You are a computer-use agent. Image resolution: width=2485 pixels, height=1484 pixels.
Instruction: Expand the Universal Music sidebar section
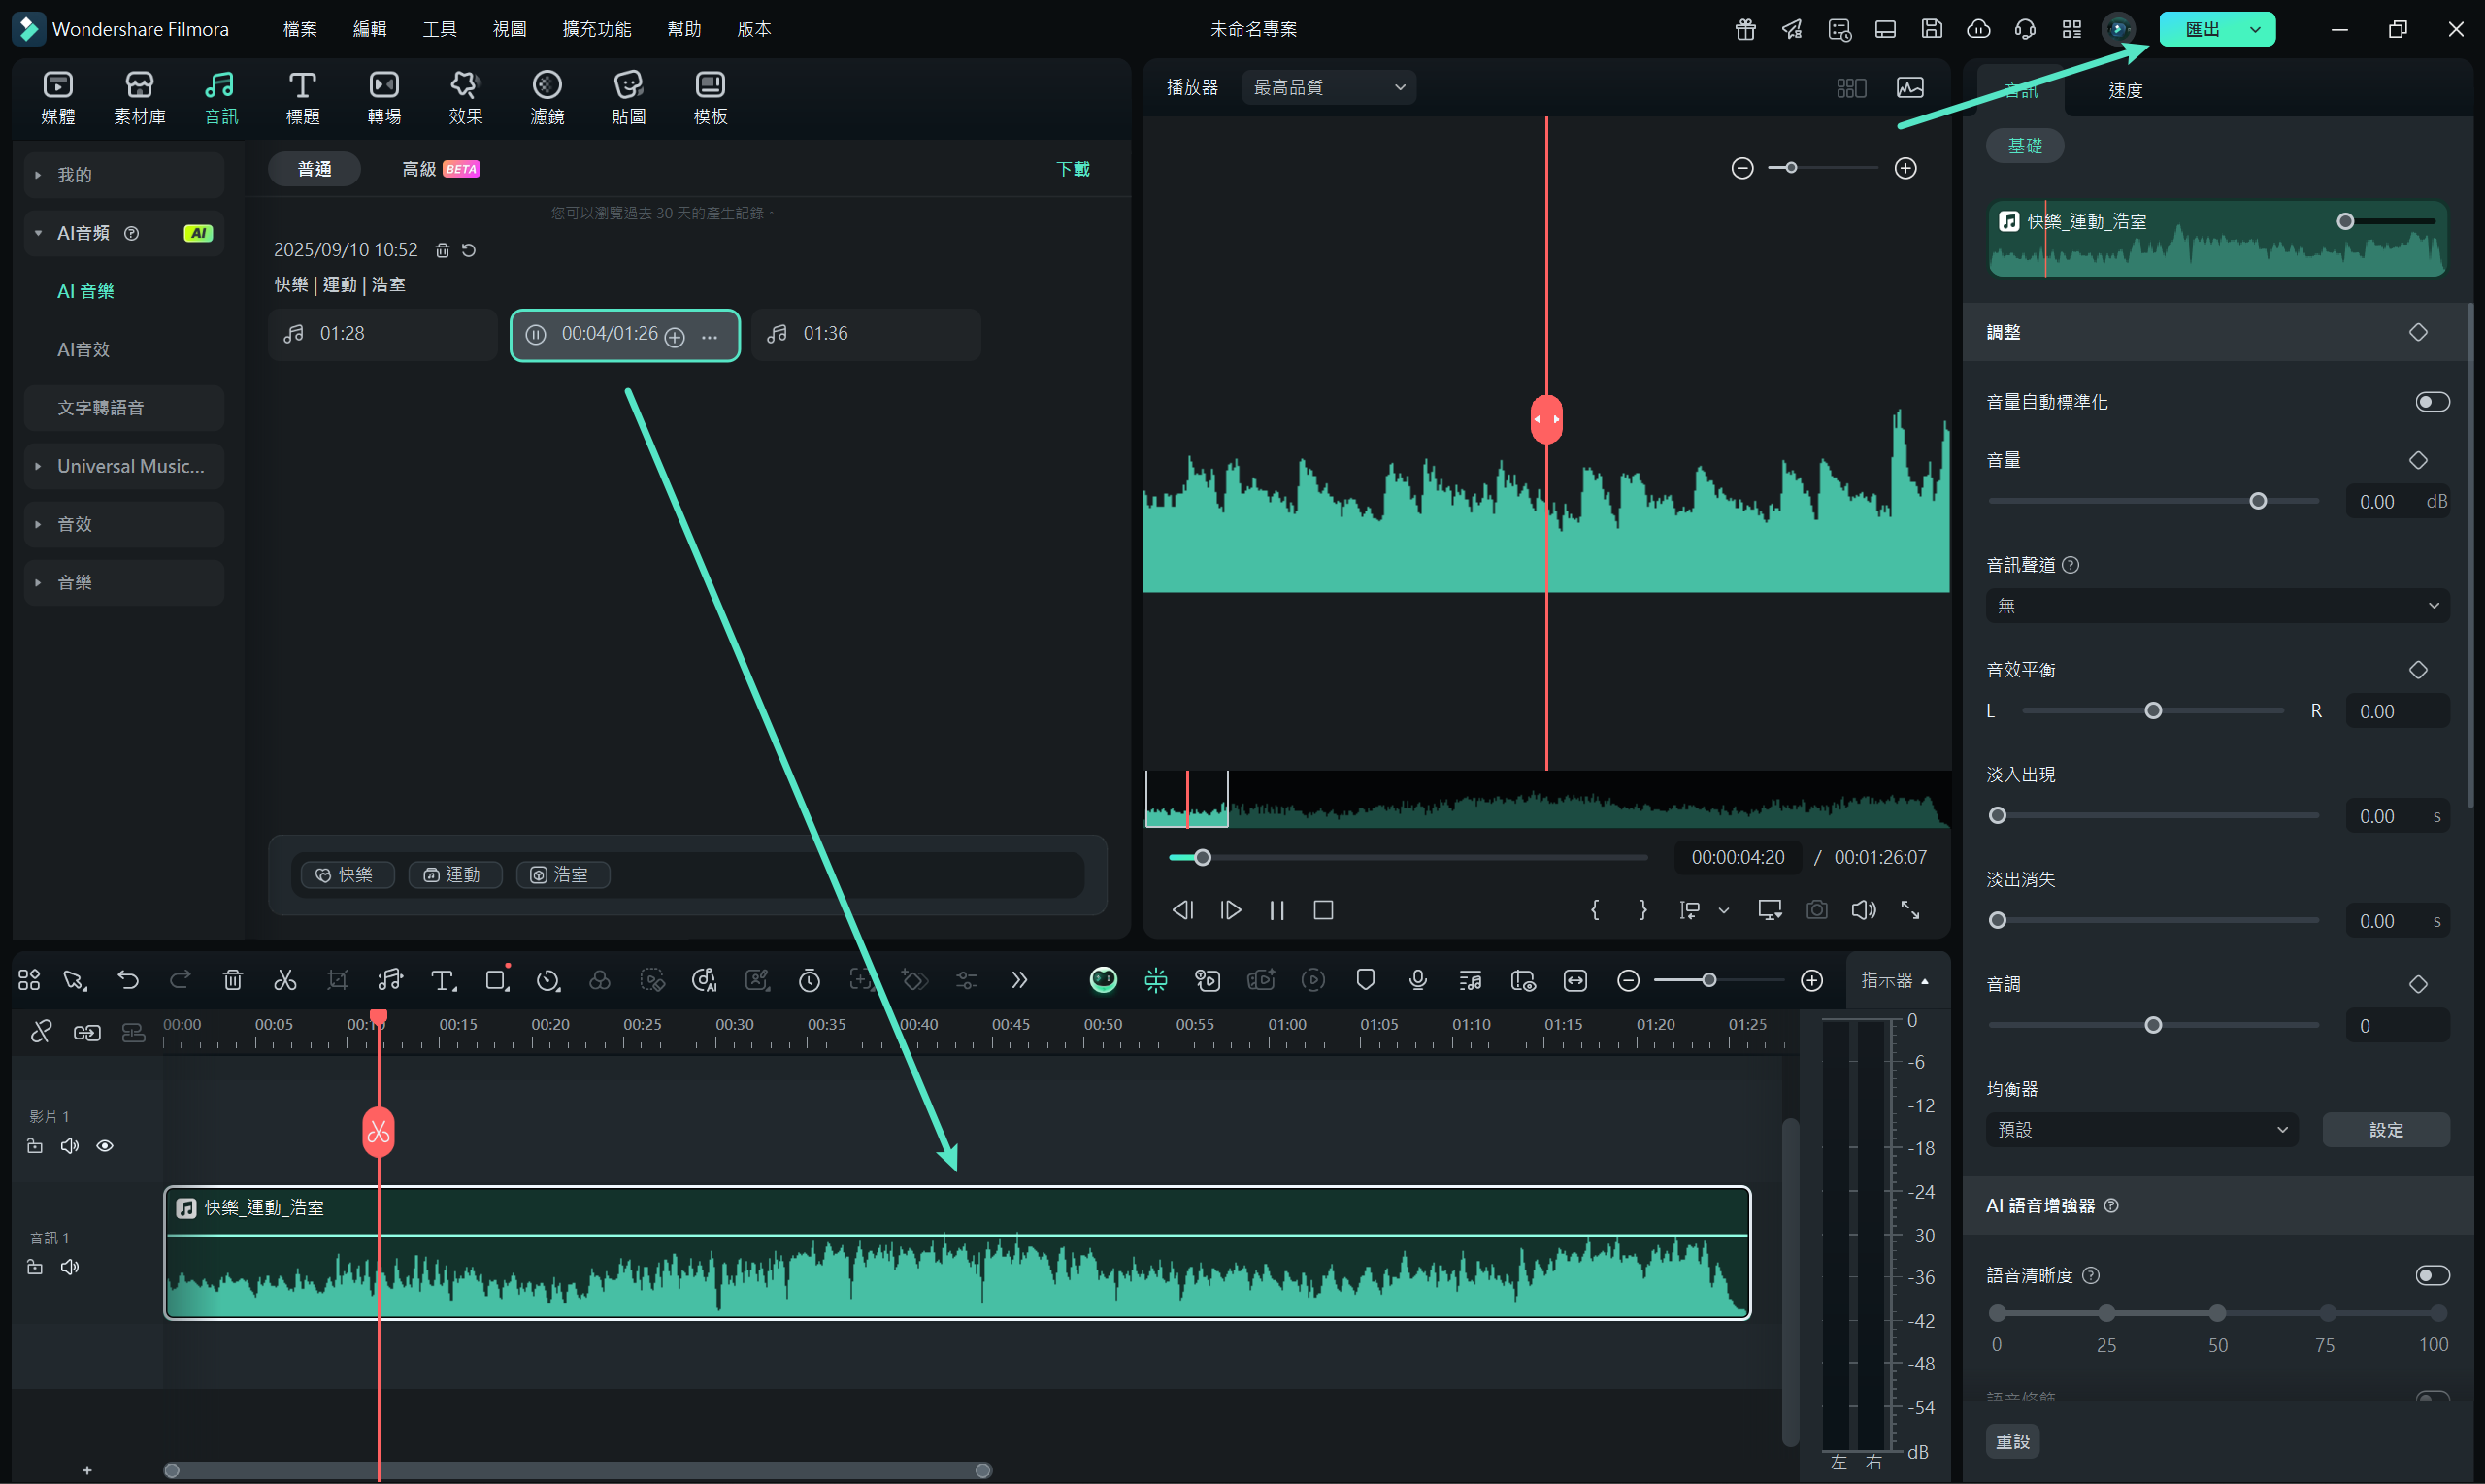124,466
